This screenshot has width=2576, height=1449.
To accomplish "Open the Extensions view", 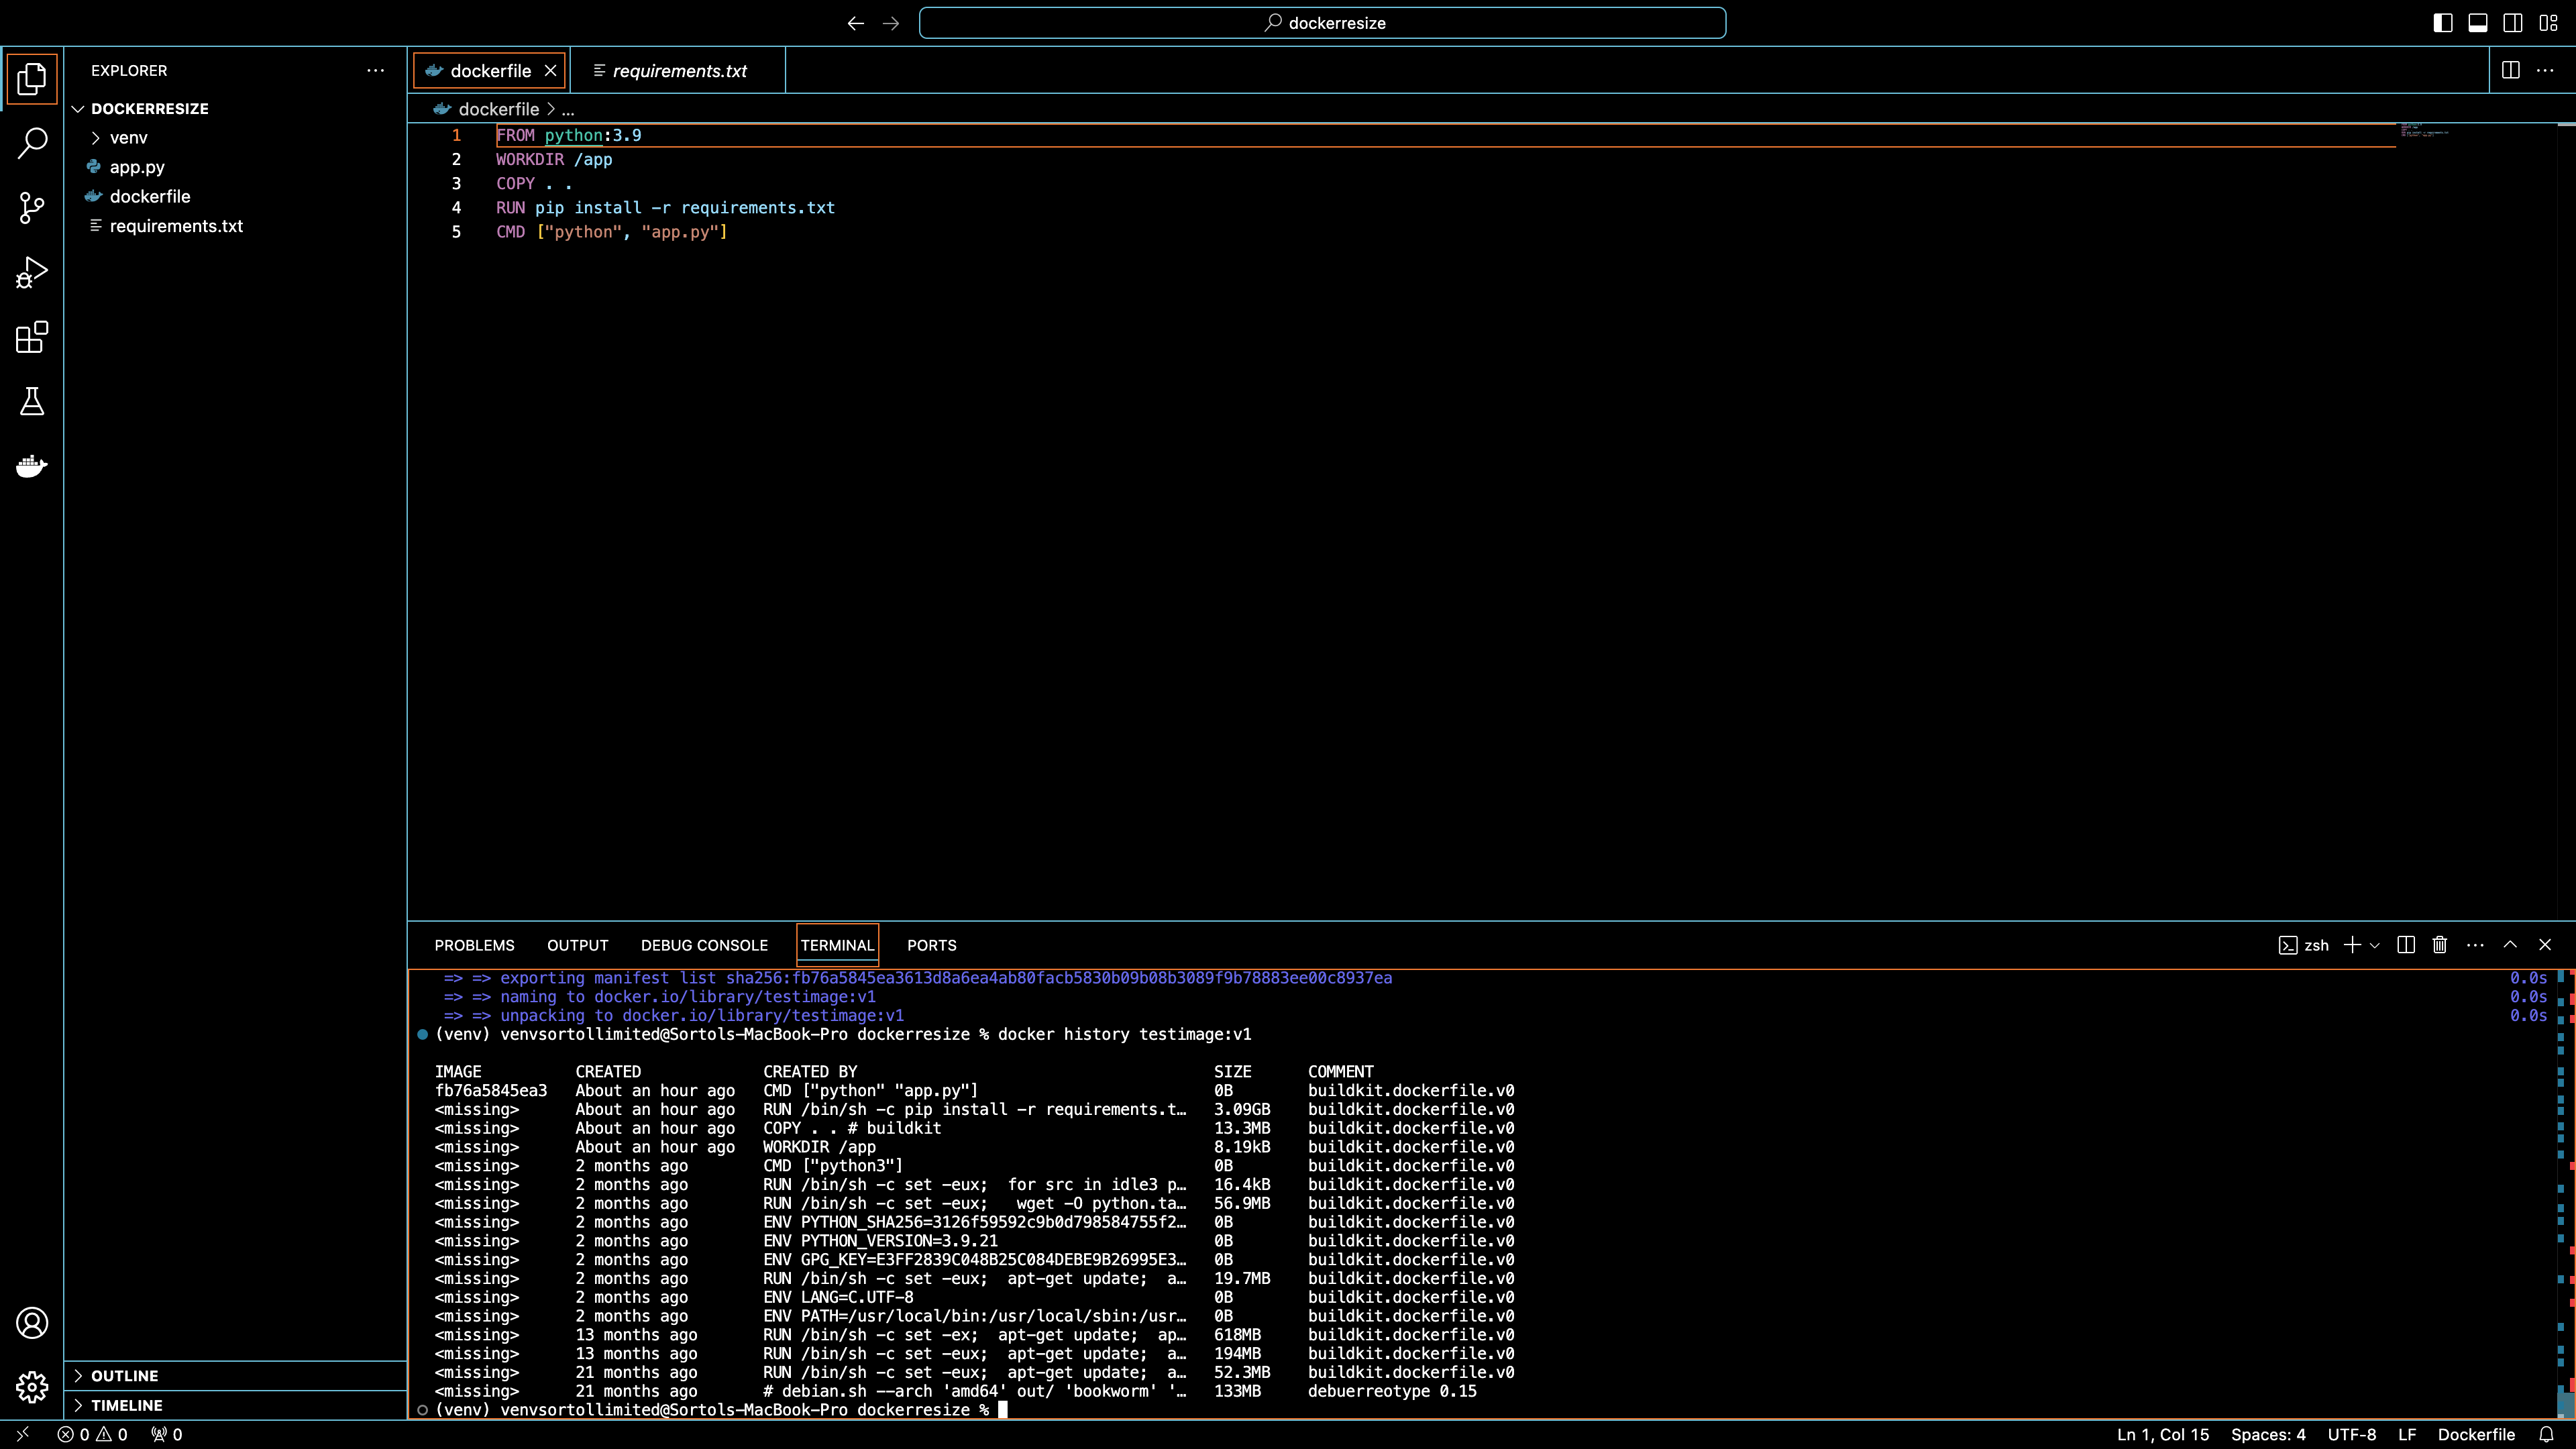I will coord(32,337).
